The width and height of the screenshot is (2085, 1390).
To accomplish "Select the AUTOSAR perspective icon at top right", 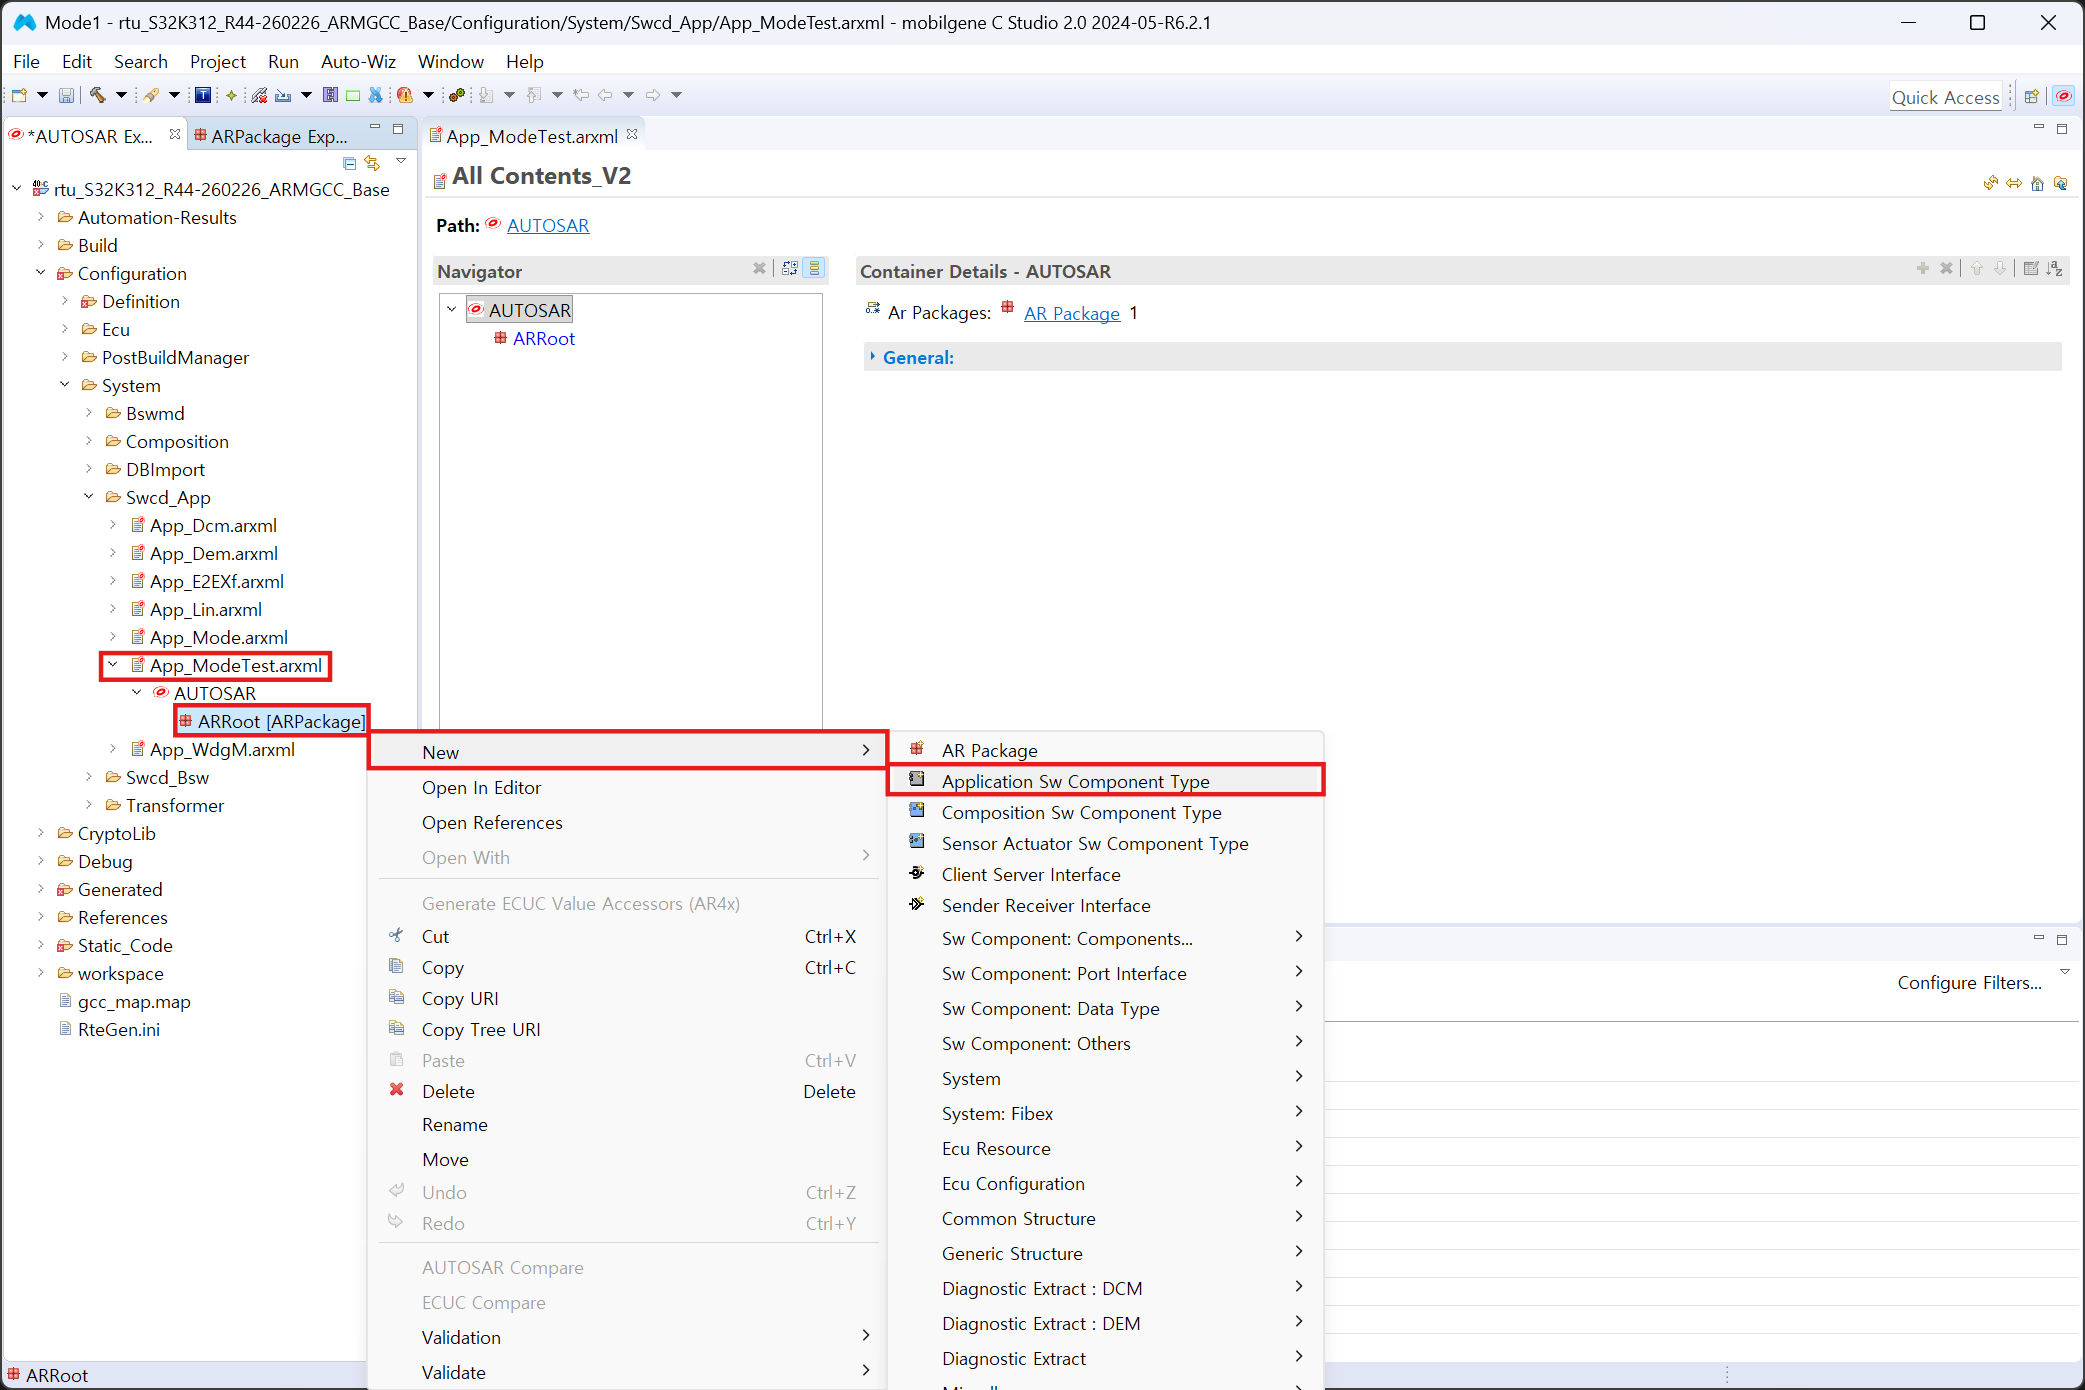I will click(2063, 97).
